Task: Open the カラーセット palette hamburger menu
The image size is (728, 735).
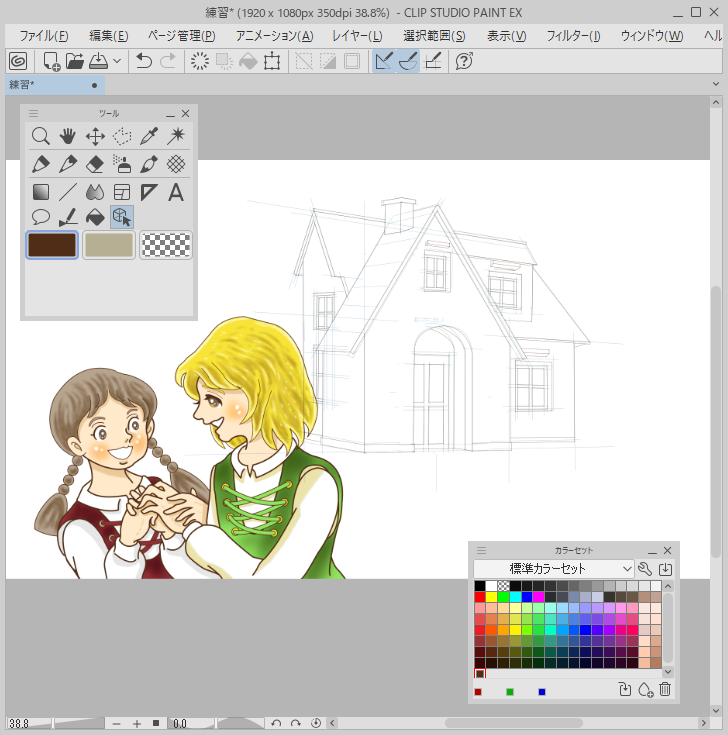Action: tap(481, 550)
